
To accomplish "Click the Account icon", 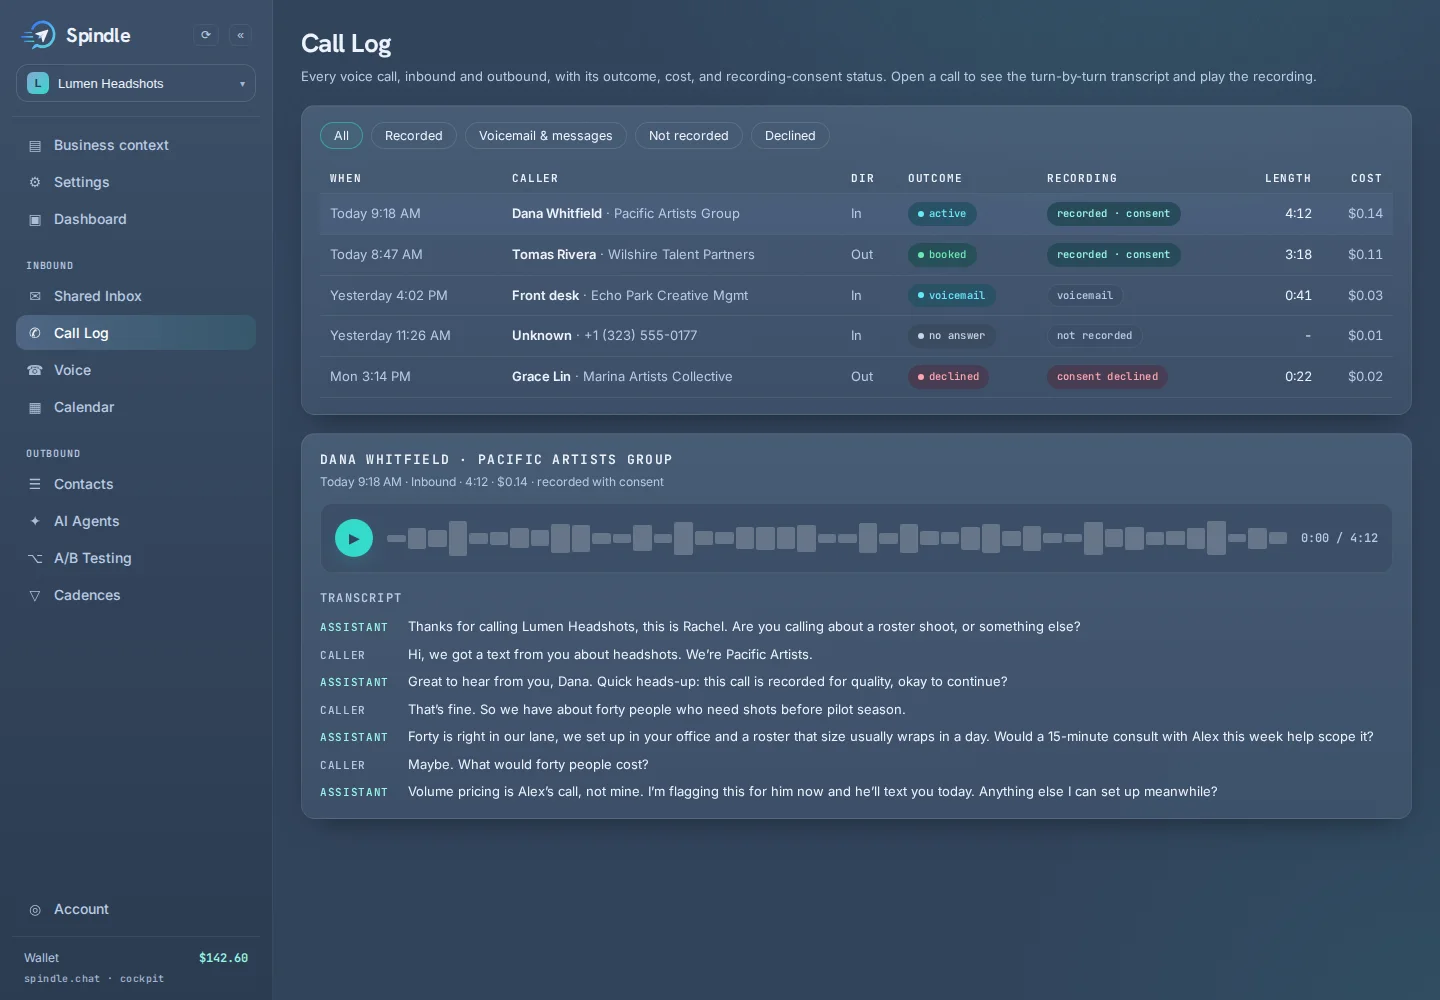I will point(35,910).
